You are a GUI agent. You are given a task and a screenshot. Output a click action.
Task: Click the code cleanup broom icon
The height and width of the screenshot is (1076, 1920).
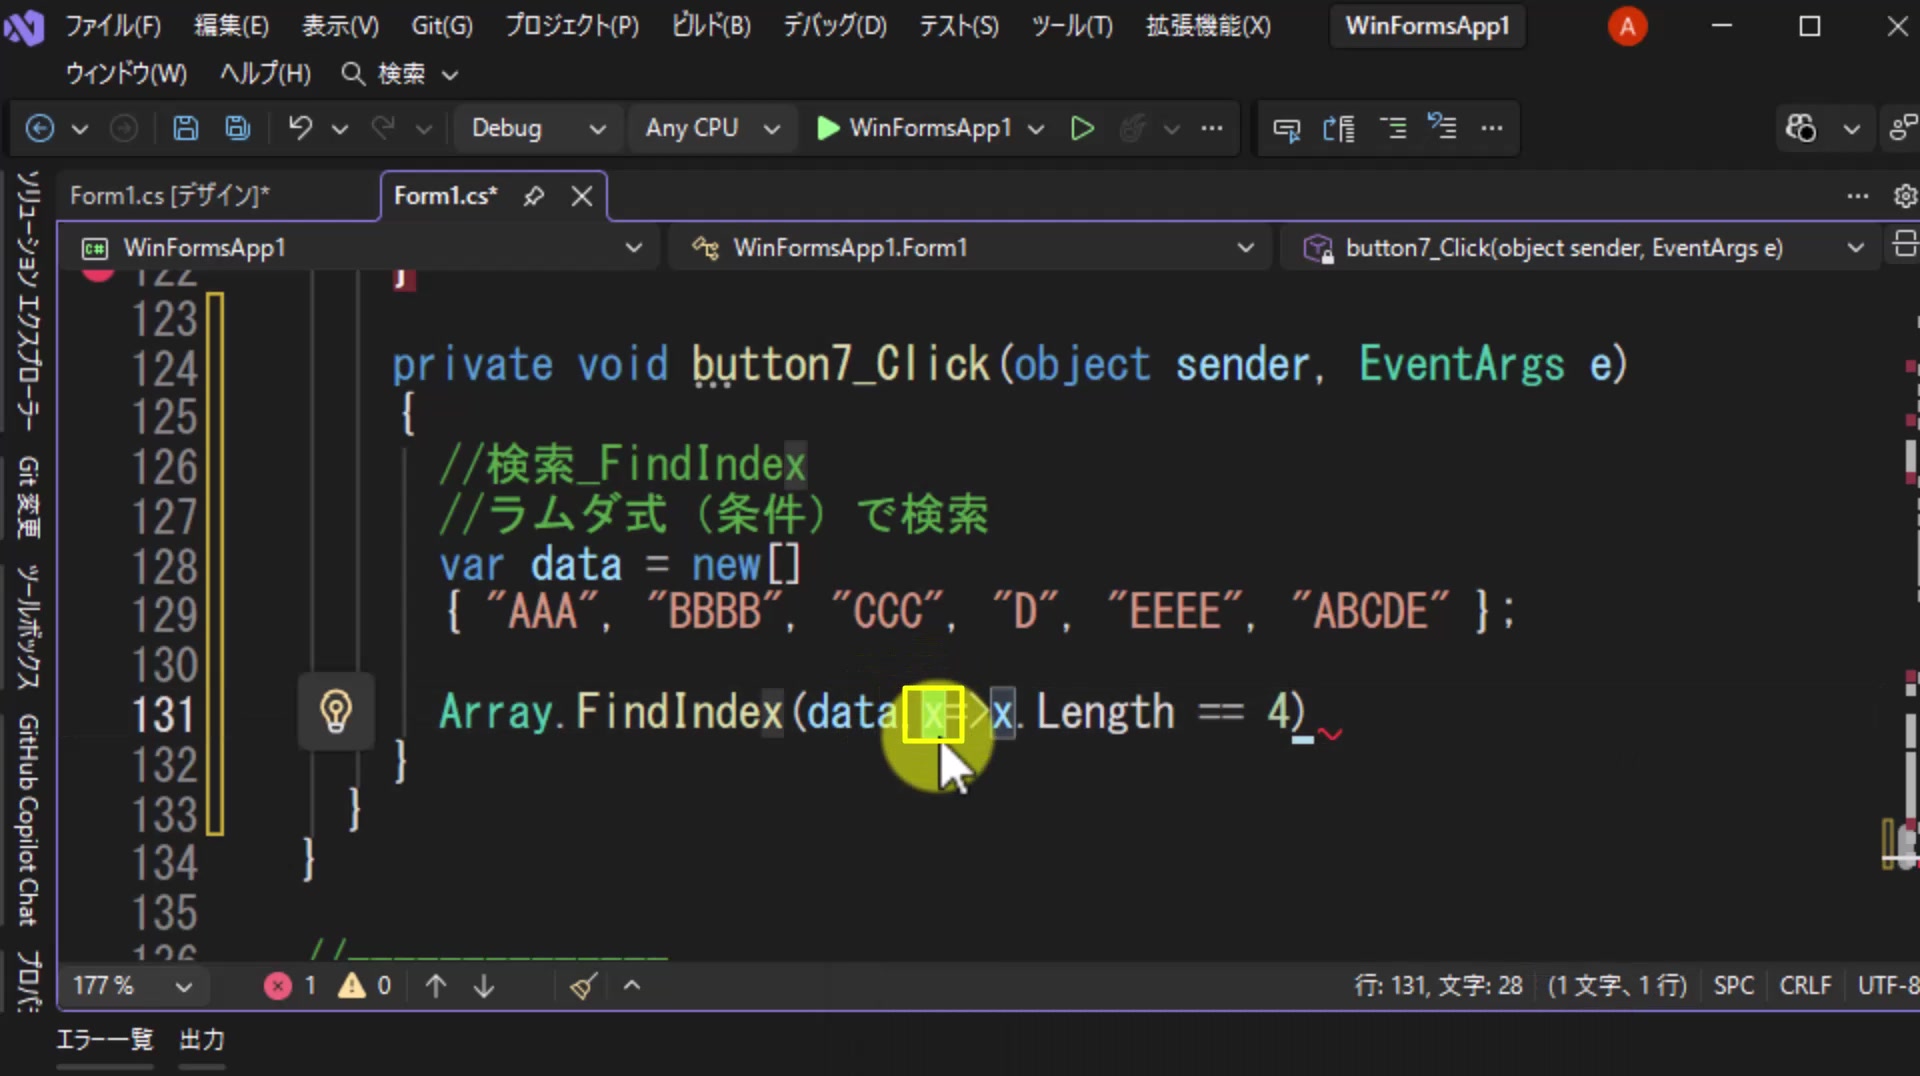[x=584, y=986]
